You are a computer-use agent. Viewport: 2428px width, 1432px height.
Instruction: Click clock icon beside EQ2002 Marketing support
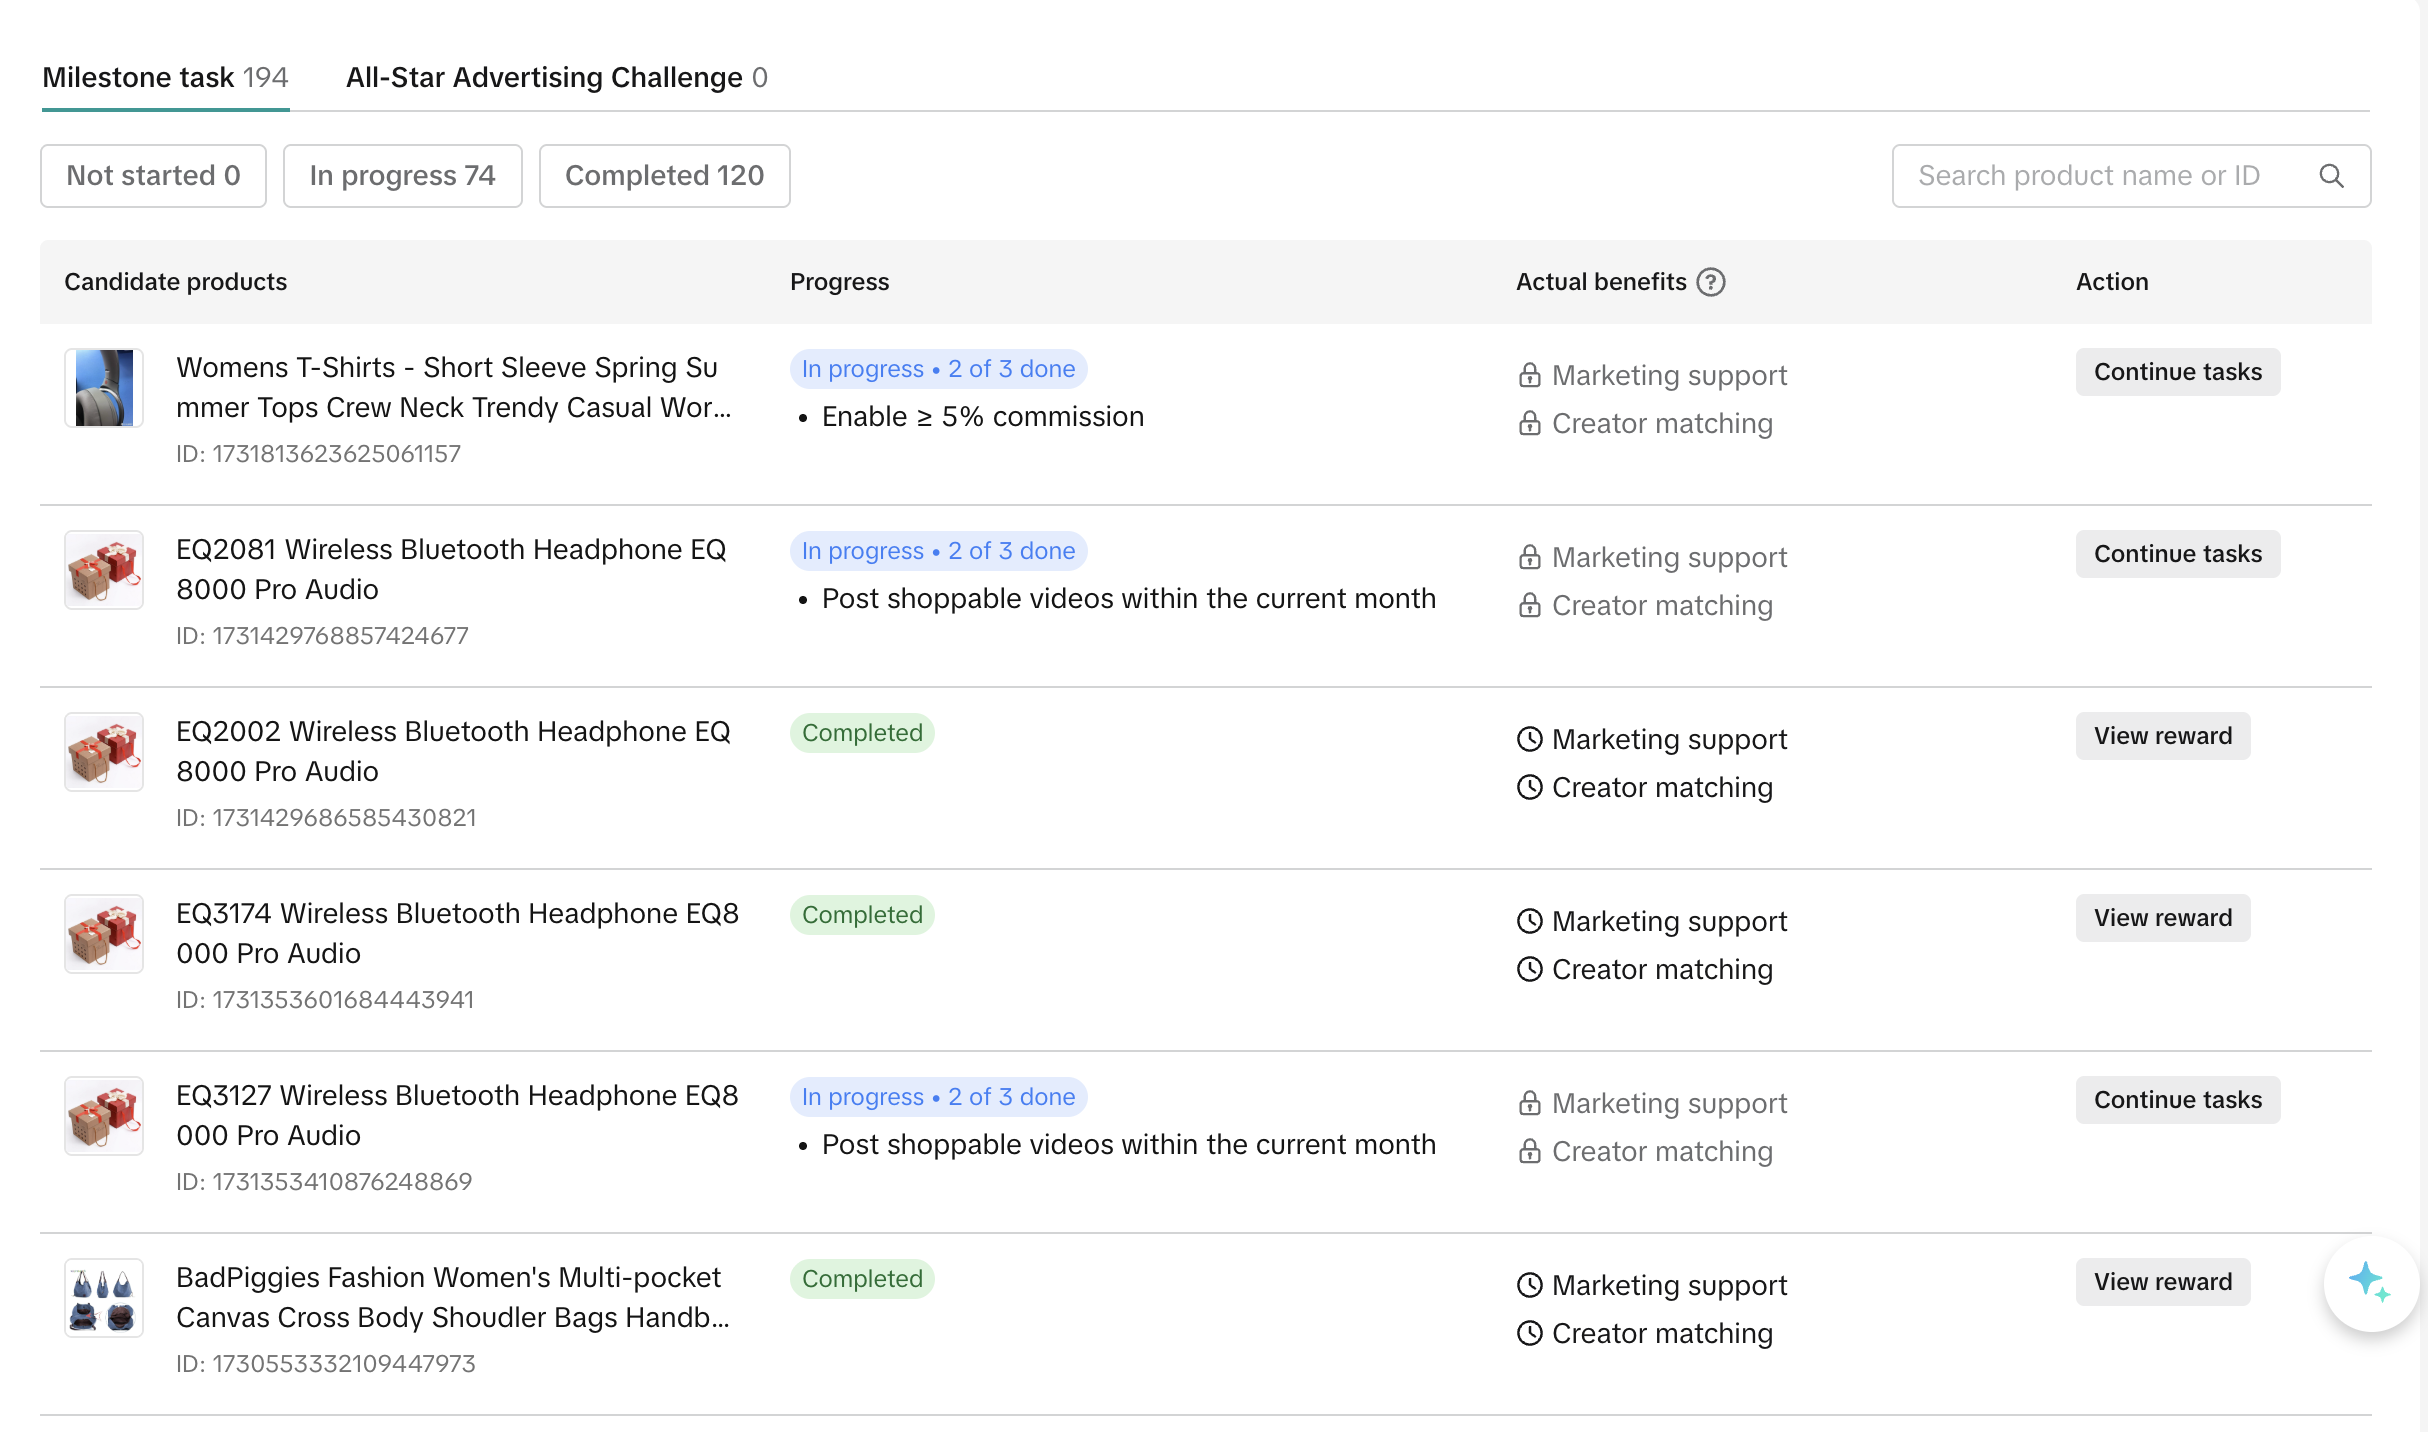pyautogui.click(x=1529, y=739)
